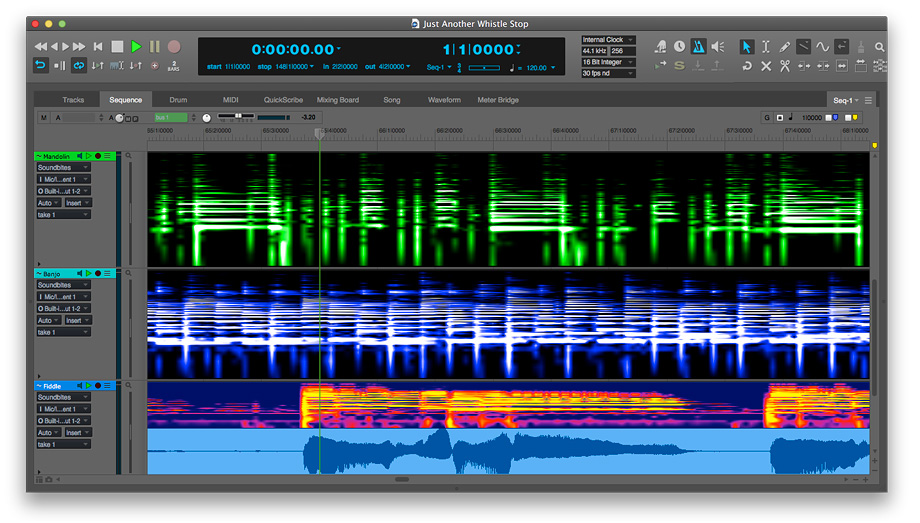Open the Internal Clock dropdown
Image resolution: width=920 pixels, height=523 pixels.
(x=608, y=40)
